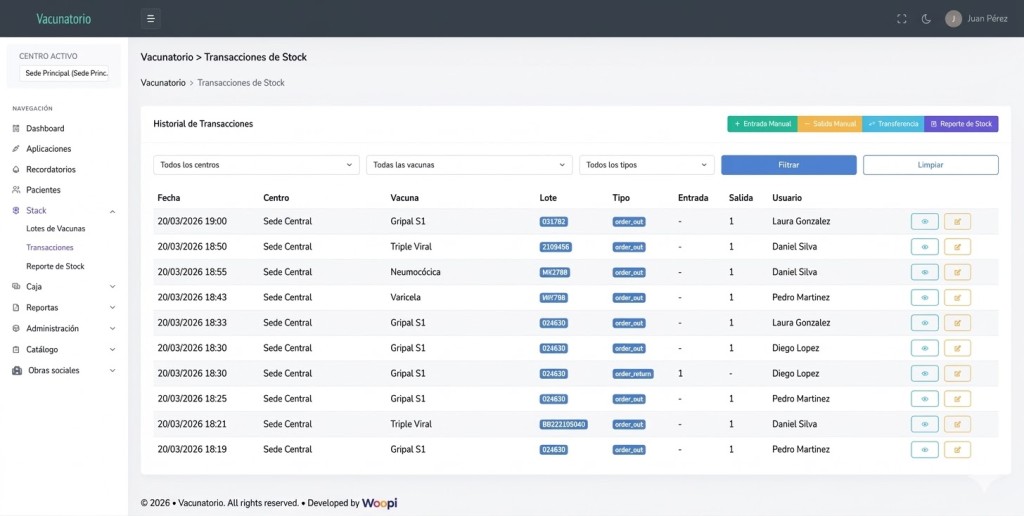Edit the Neumocócica transaction row
The image size is (1024, 516).
coord(957,272)
